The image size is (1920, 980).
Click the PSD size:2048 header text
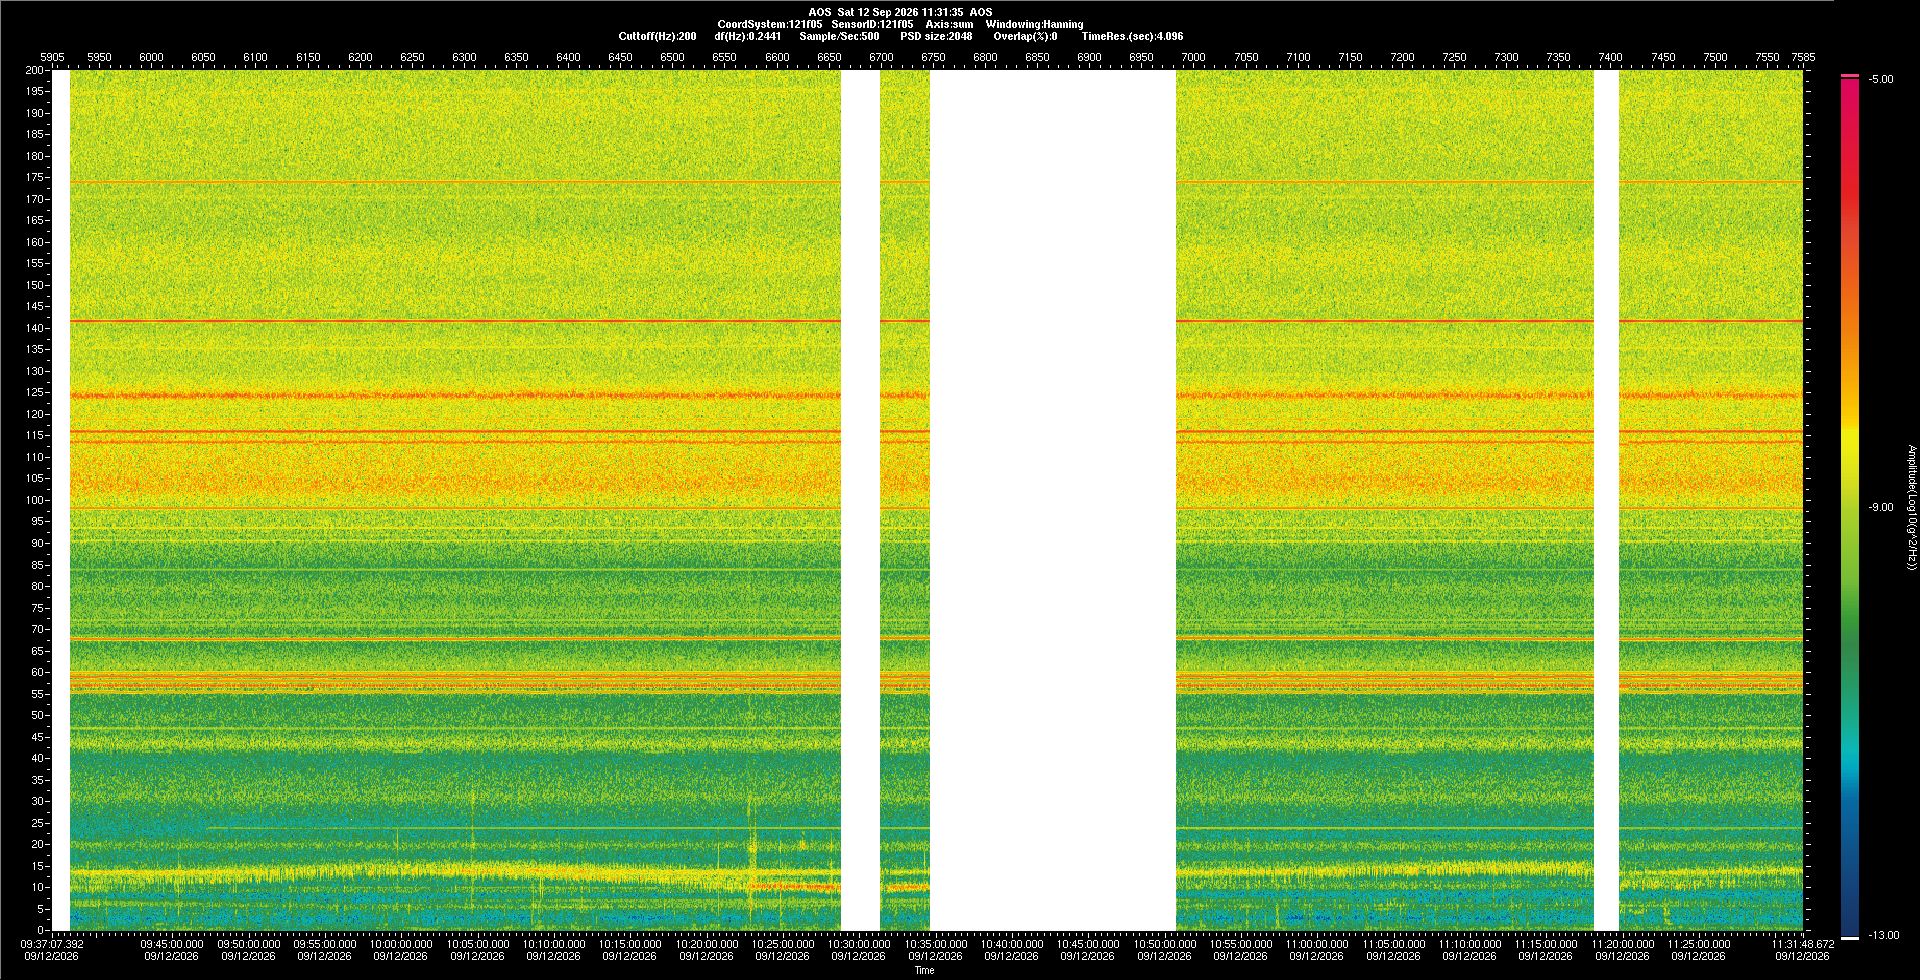click(x=936, y=36)
